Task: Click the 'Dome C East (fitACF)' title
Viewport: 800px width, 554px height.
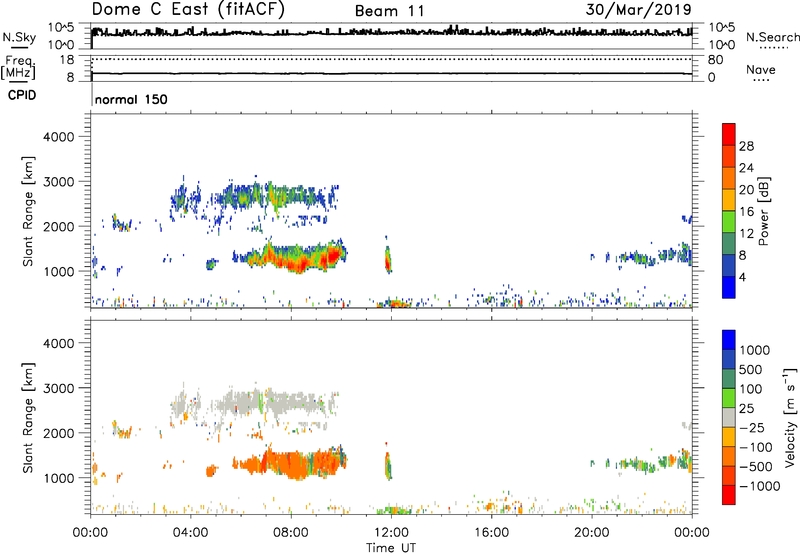Action: point(188,10)
